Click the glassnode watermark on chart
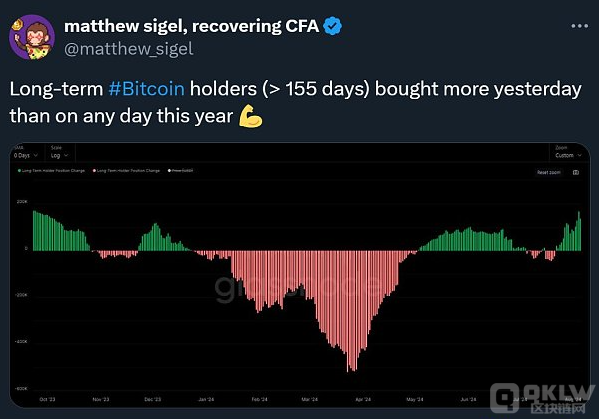Screen dimensions: 599x419 (x=298, y=287)
